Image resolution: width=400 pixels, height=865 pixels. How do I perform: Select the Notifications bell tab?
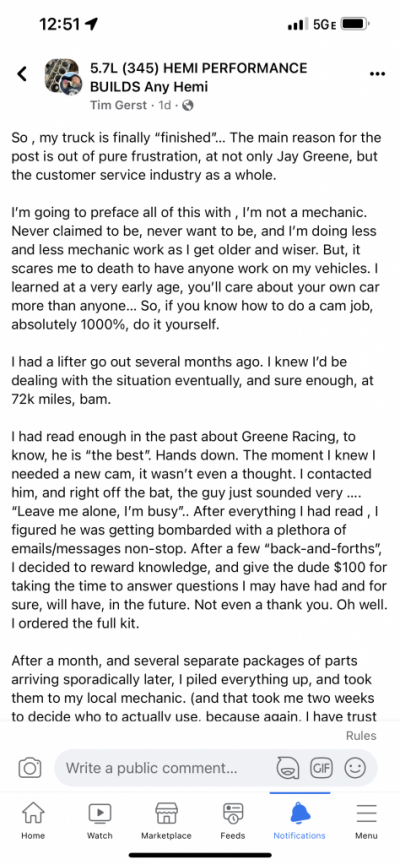(300, 821)
